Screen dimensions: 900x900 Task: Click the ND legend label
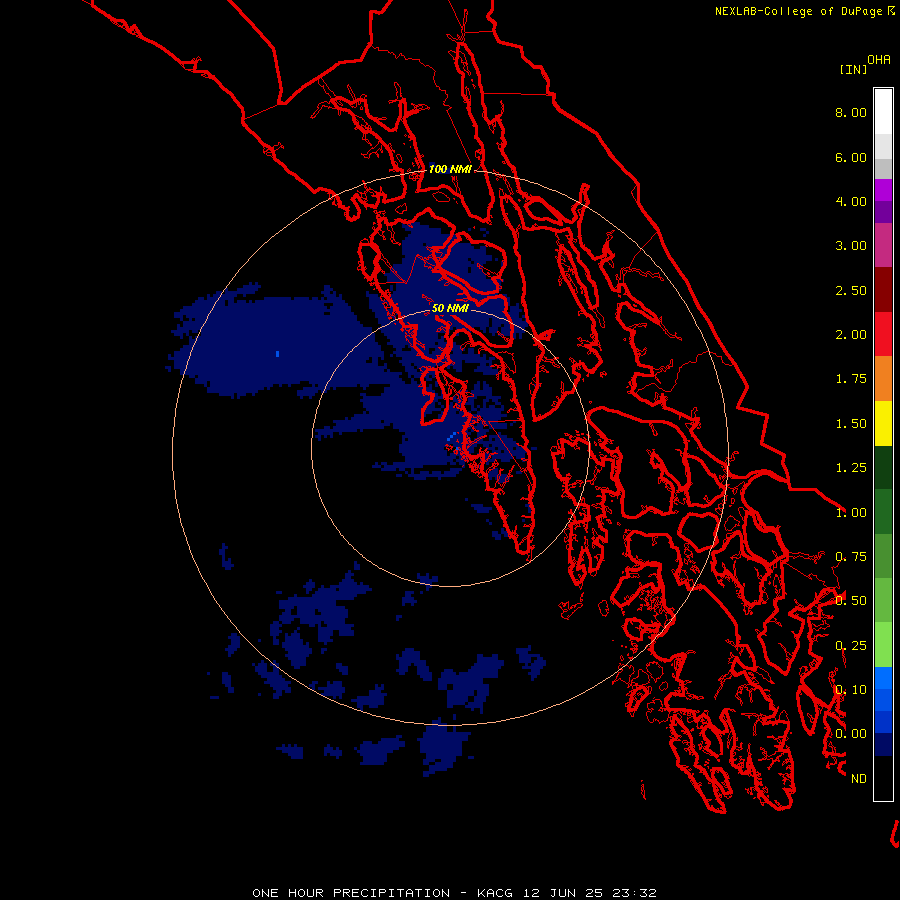[x=859, y=779]
